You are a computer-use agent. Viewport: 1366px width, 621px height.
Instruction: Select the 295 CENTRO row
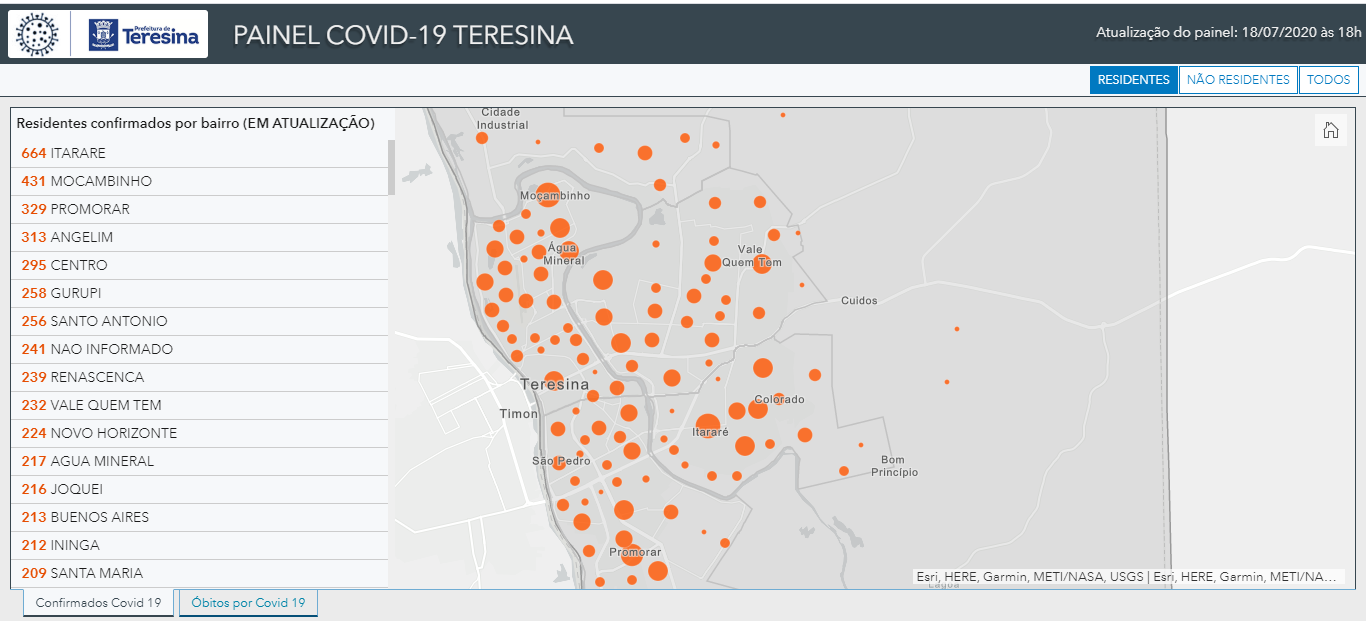tap(200, 265)
